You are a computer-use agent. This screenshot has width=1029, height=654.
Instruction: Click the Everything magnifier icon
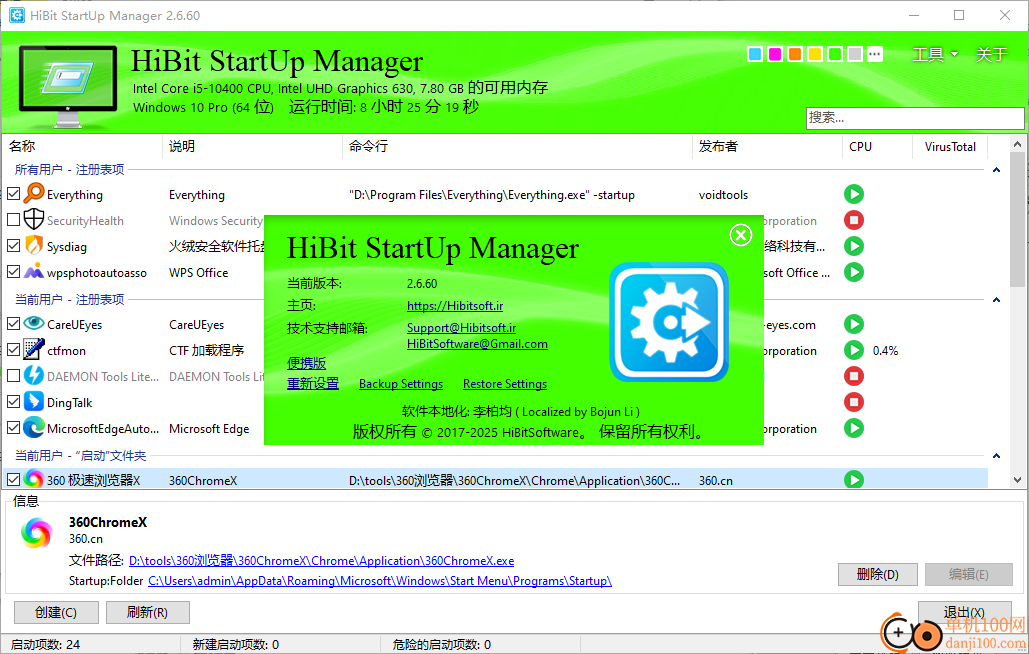[x=34, y=194]
